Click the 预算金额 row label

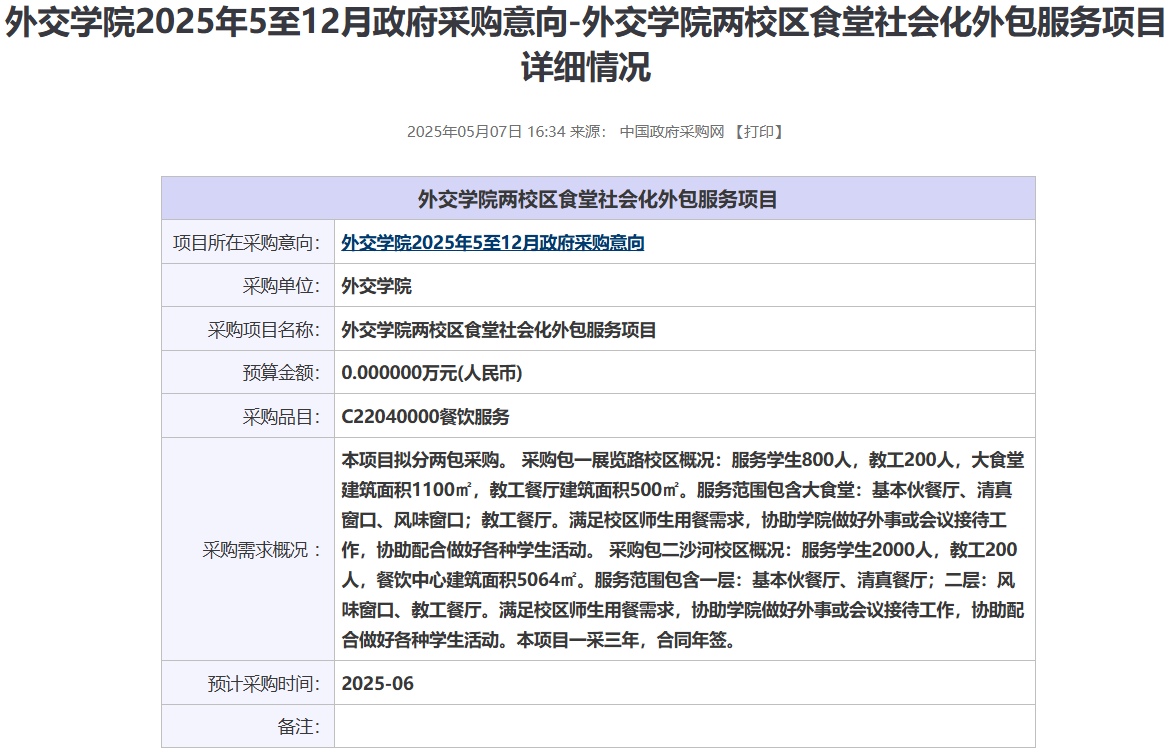coord(281,373)
